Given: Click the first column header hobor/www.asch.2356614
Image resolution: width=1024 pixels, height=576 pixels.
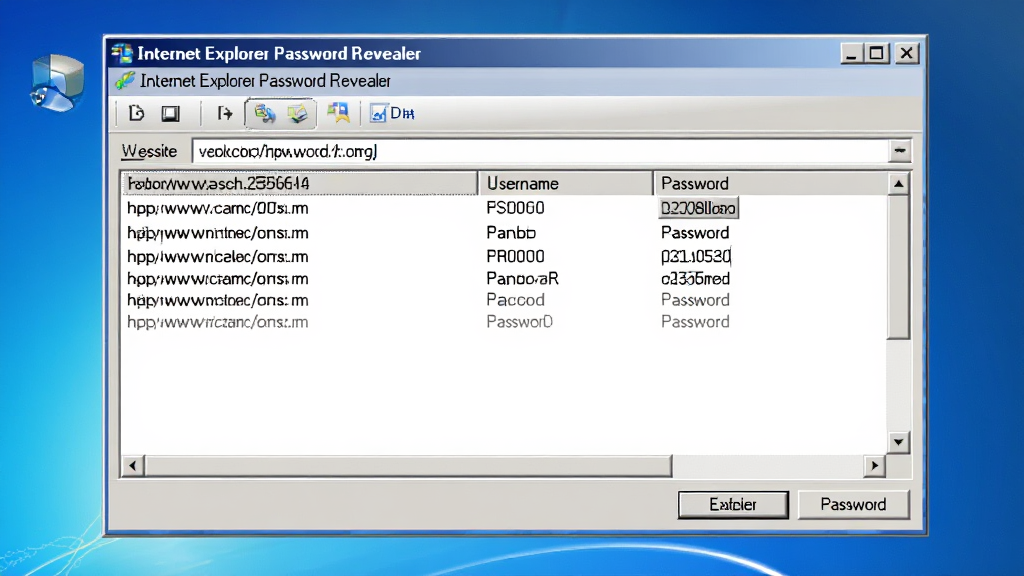Looking at the screenshot, I should 300,184.
